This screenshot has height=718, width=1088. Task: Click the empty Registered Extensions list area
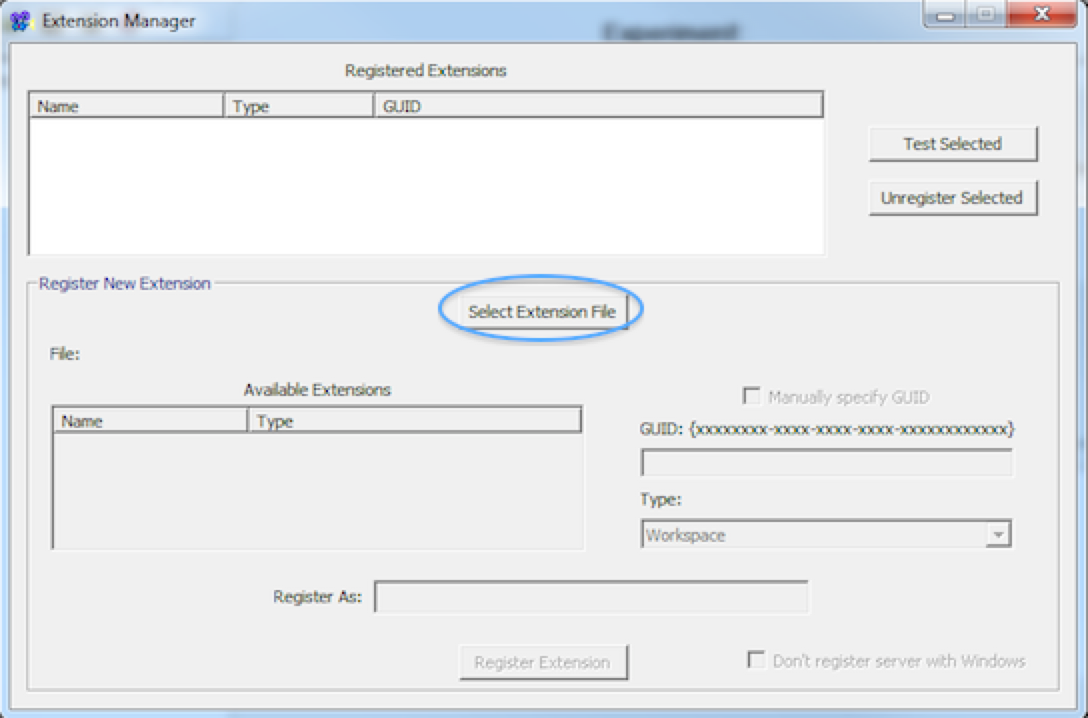click(x=426, y=185)
